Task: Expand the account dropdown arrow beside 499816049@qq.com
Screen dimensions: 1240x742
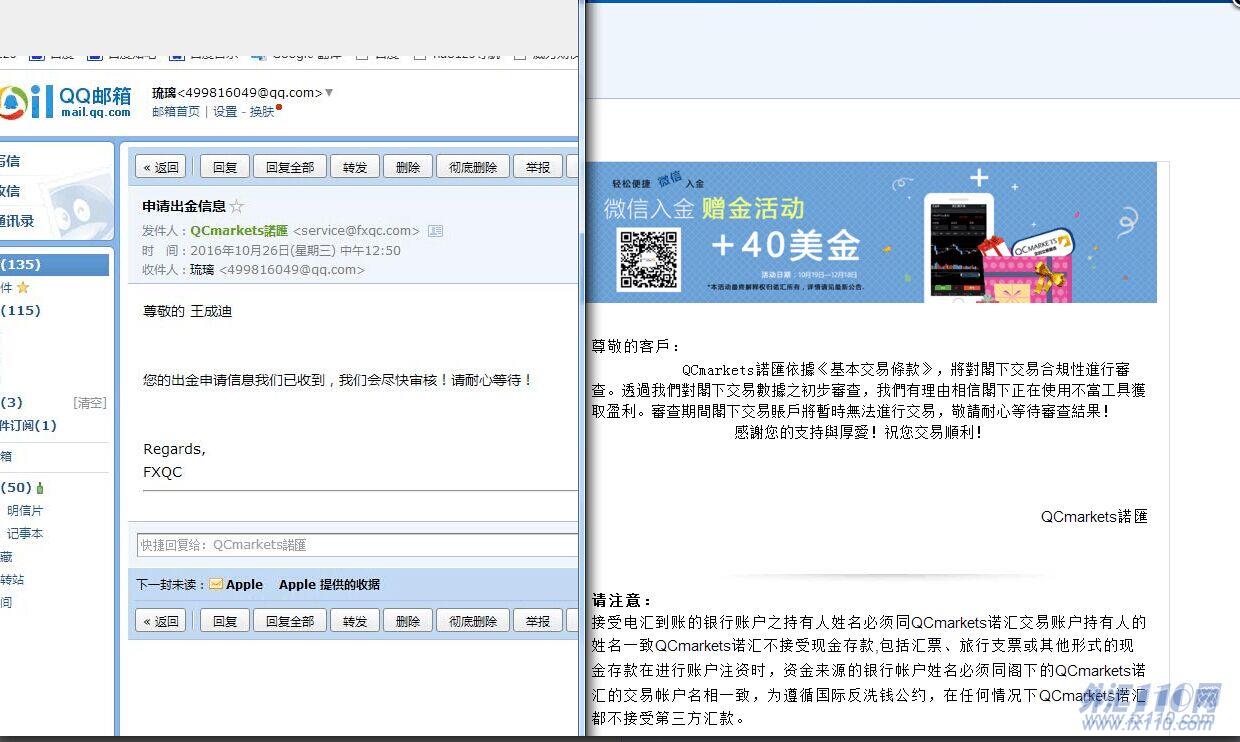Action: click(329, 92)
